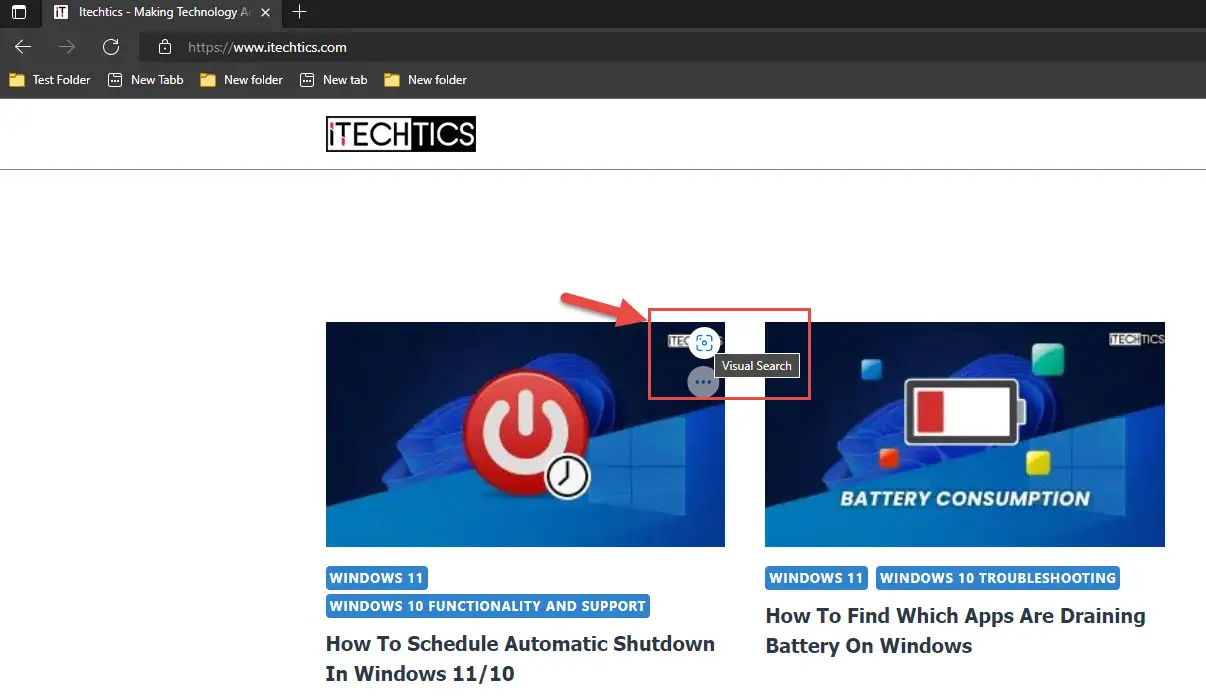Select the Windows 10 Troubleshooting tag

998,578
